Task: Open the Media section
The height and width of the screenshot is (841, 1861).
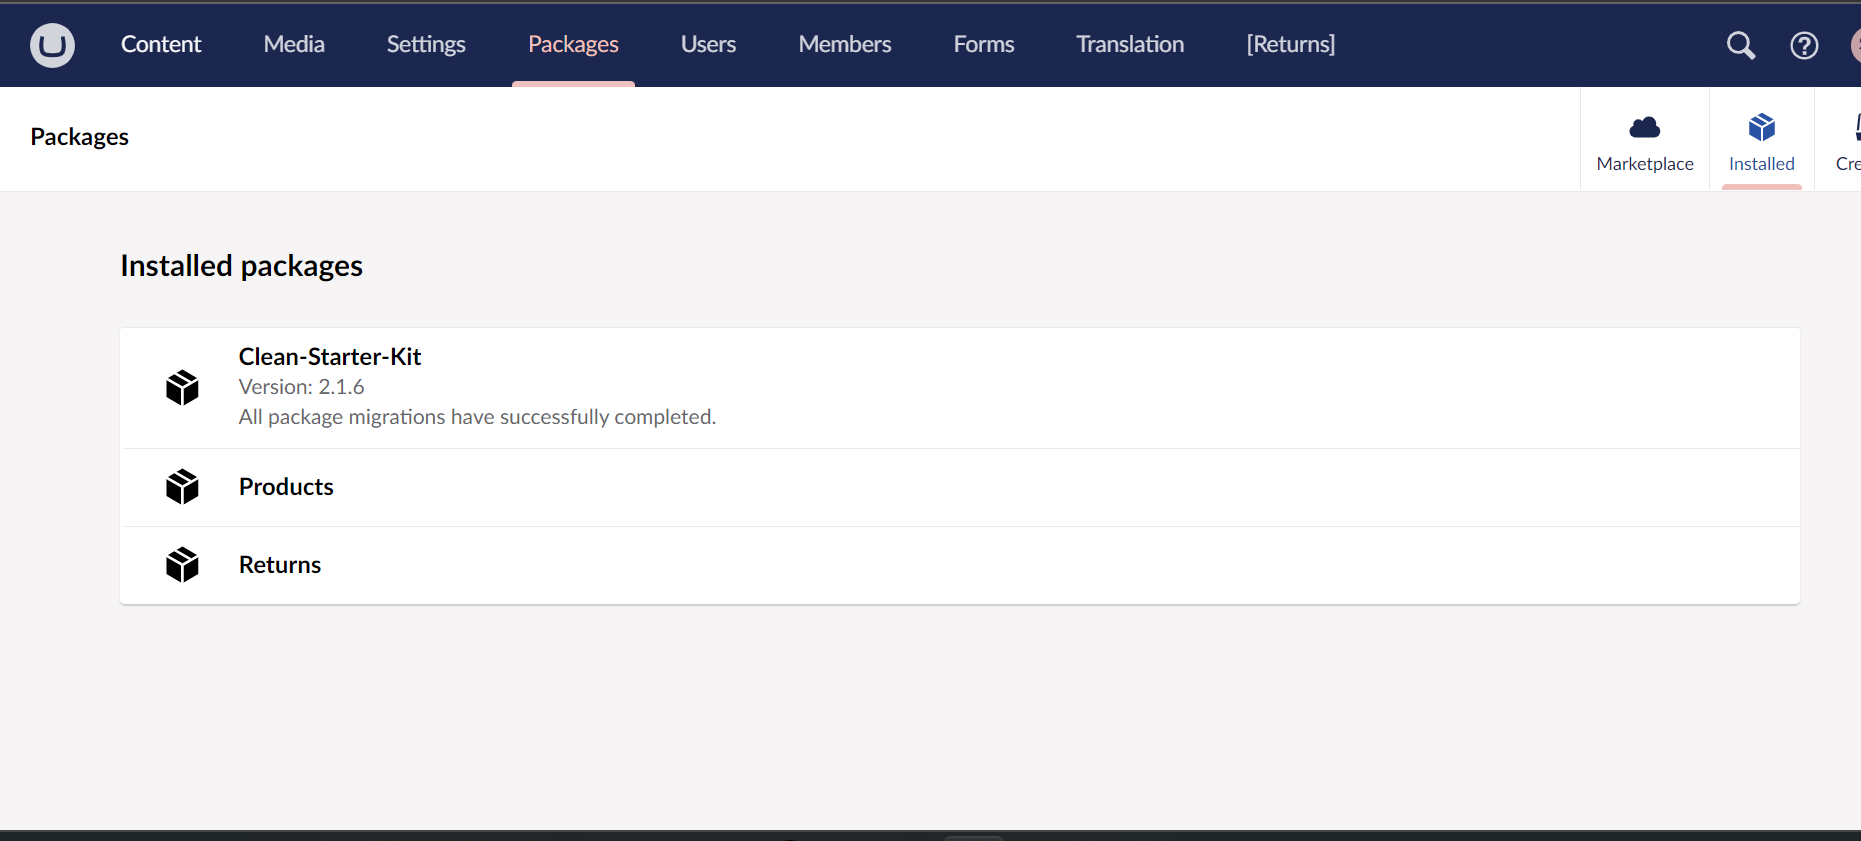Action: [294, 44]
